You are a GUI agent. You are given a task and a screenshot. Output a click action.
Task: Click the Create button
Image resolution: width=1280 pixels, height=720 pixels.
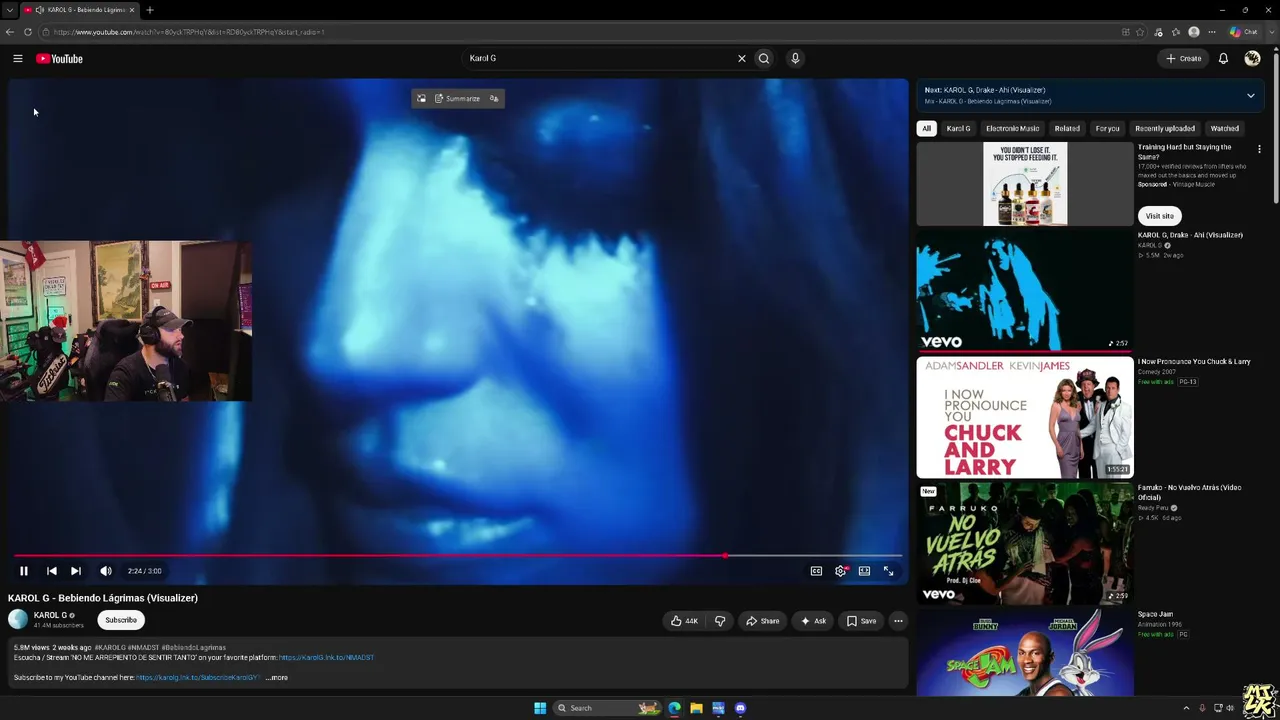pyautogui.click(x=1184, y=59)
